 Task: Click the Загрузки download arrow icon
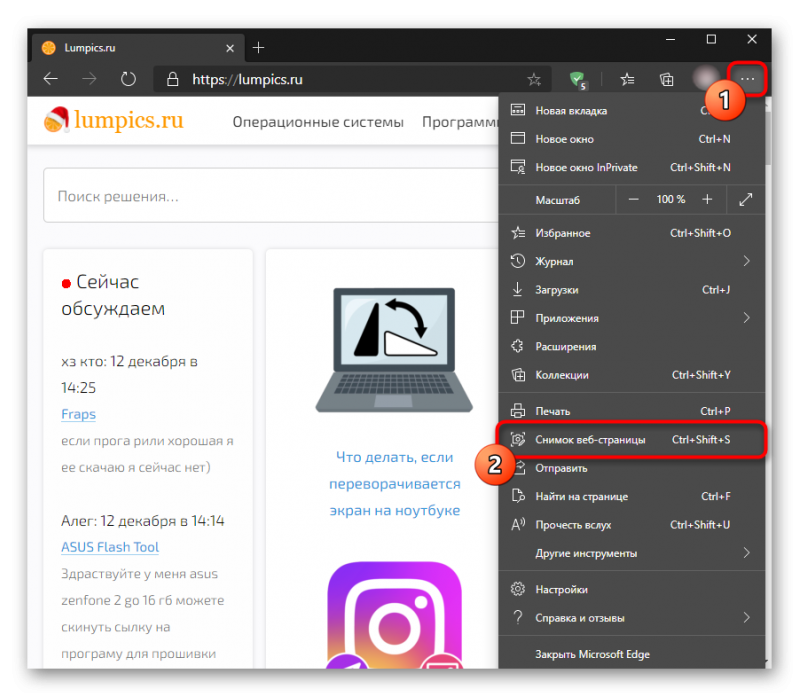point(517,289)
